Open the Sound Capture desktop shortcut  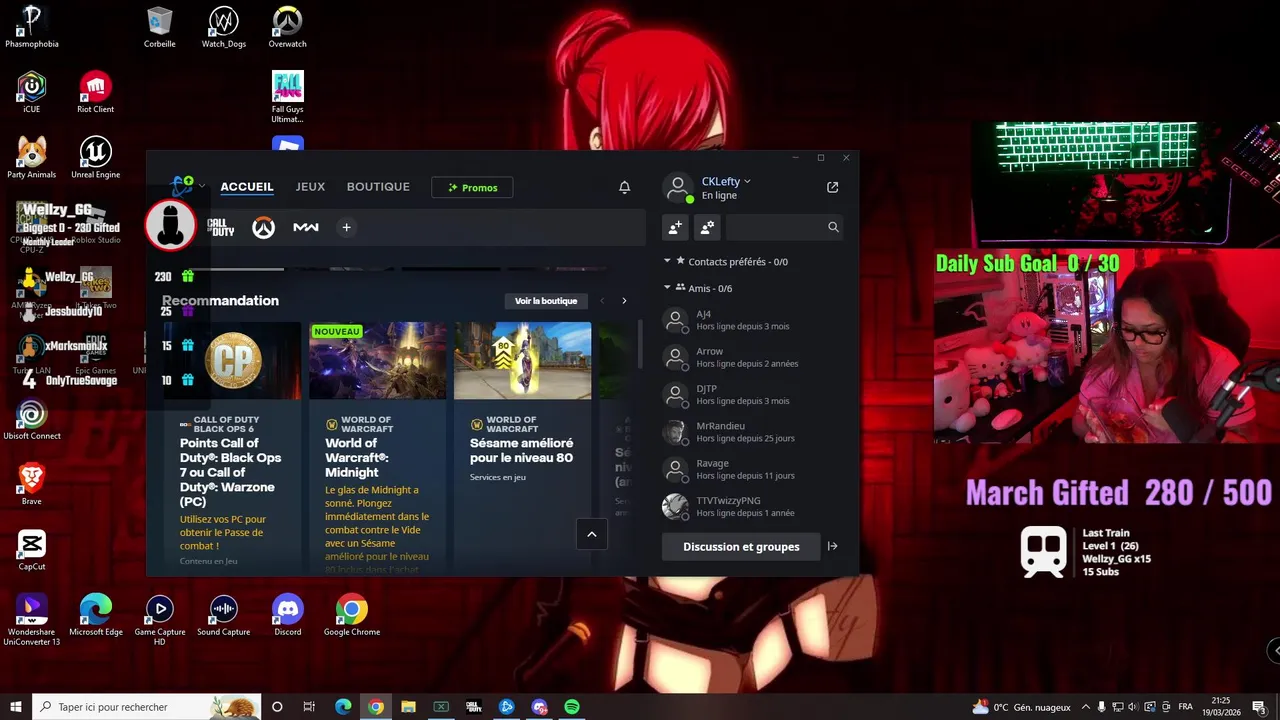[224, 615]
